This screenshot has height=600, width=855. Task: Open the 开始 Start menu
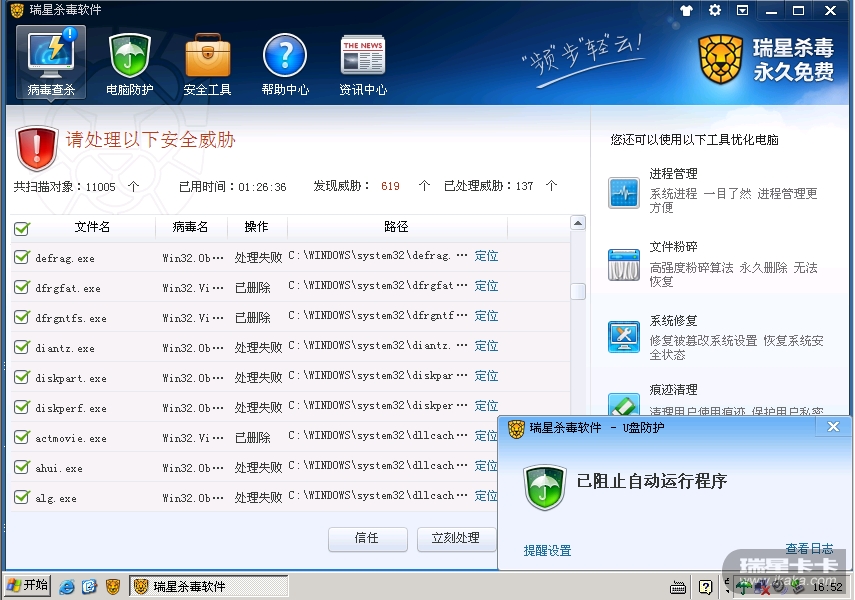point(27,586)
